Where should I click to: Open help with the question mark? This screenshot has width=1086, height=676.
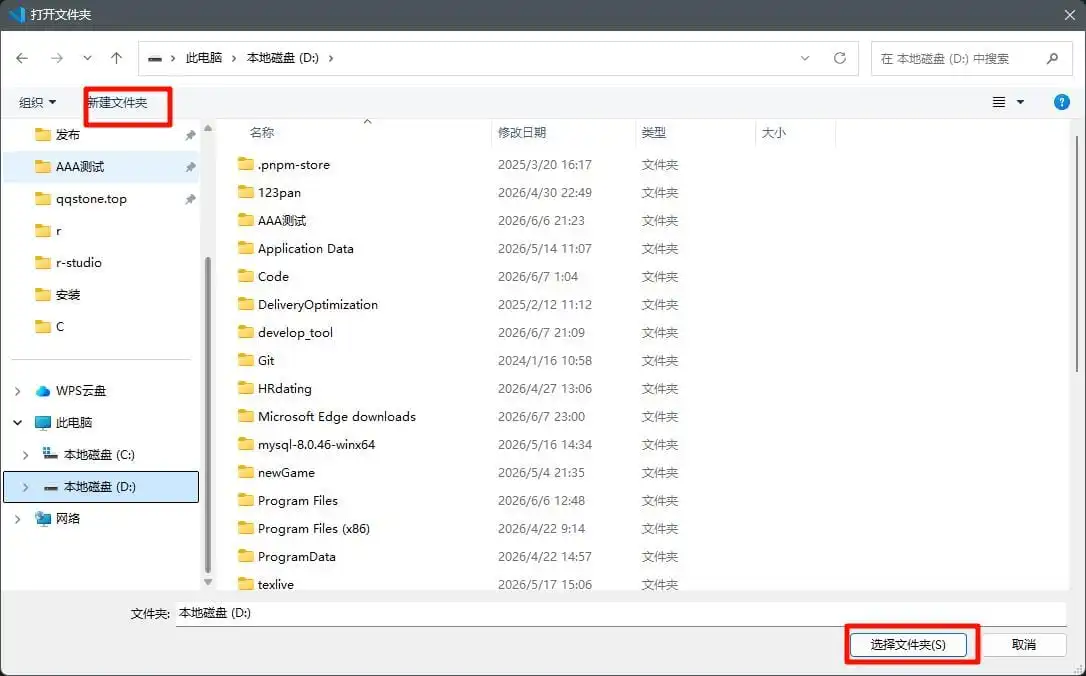[1061, 103]
